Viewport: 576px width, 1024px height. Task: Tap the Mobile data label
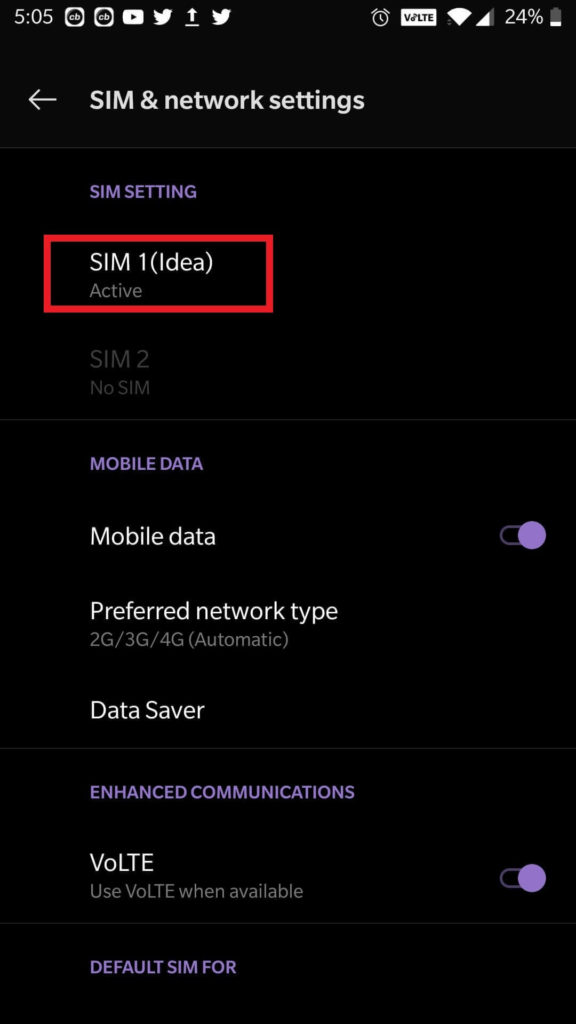point(153,536)
